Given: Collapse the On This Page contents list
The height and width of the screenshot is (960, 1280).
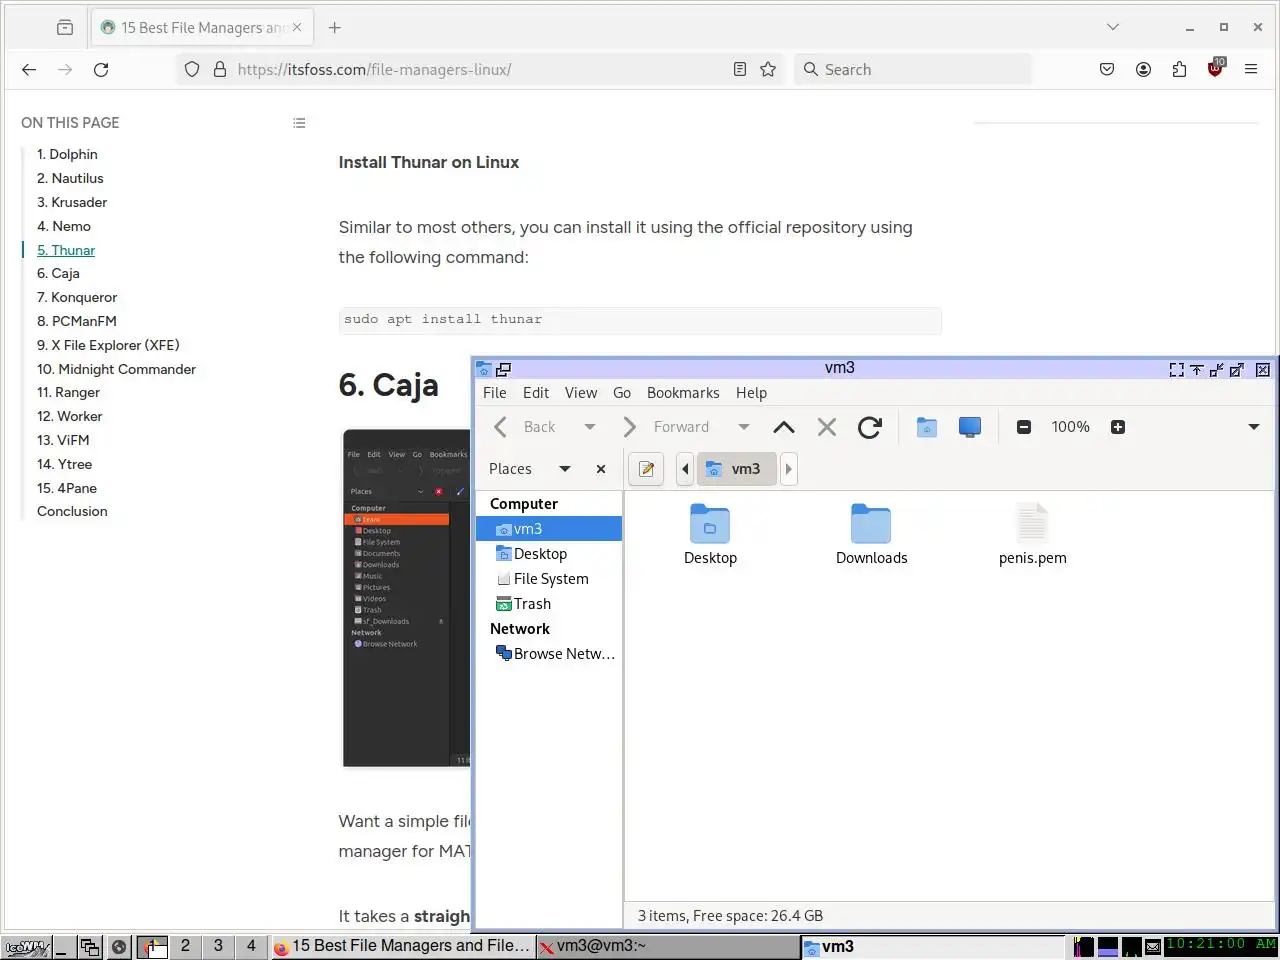Looking at the screenshot, I should coord(299,123).
